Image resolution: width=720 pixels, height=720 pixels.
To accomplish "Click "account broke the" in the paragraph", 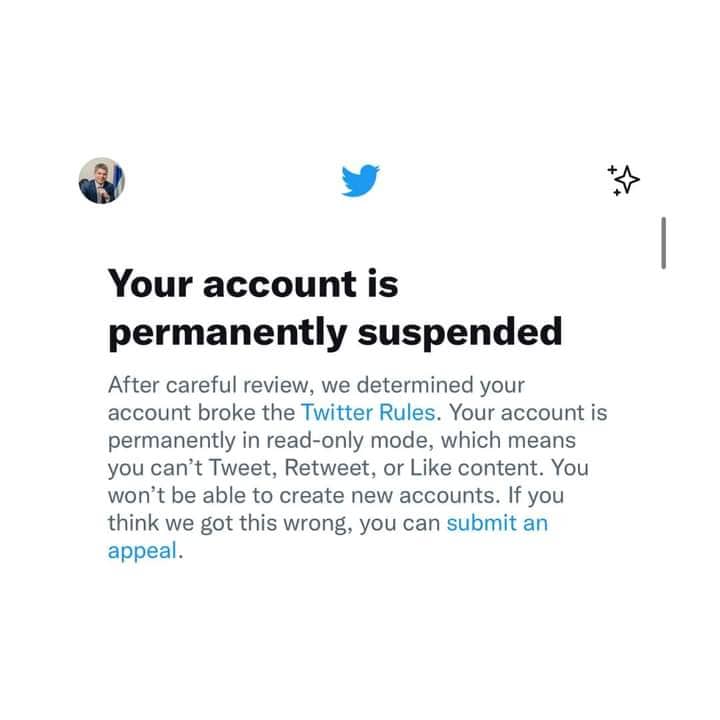I will click(x=201, y=412).
